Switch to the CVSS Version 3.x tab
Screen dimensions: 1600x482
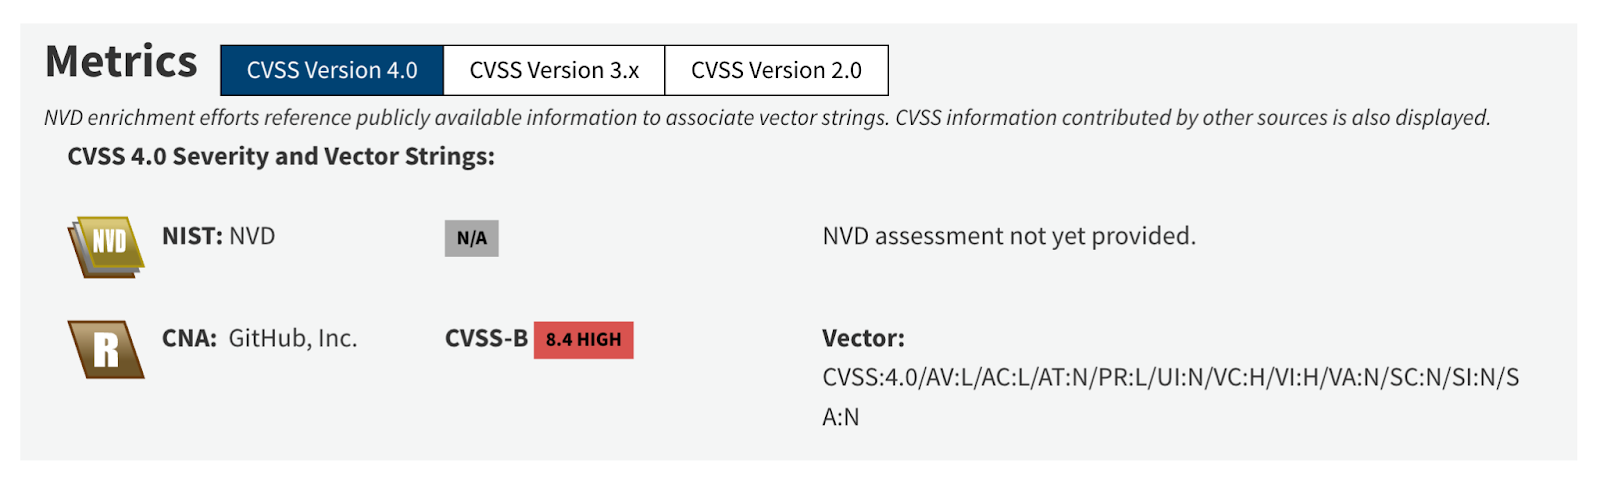554,70
